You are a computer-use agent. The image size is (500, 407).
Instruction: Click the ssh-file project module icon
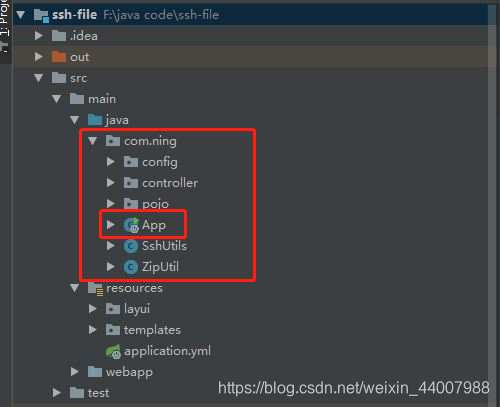(41, 15)
